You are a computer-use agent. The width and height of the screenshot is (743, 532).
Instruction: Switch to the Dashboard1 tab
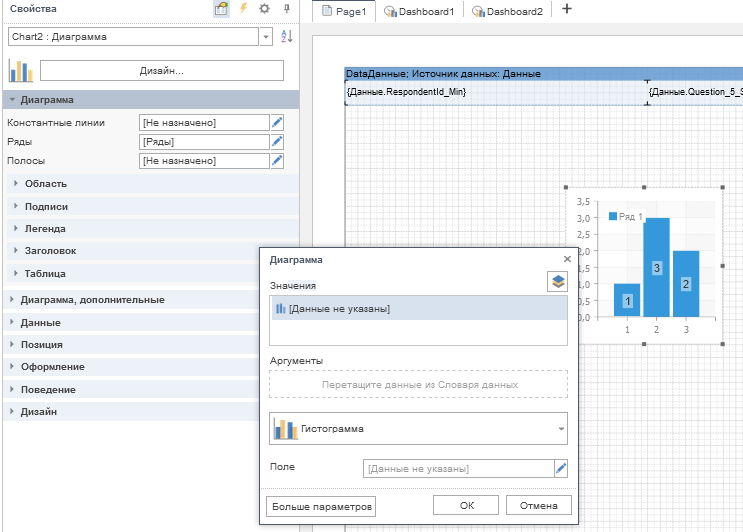click(419, 12)
